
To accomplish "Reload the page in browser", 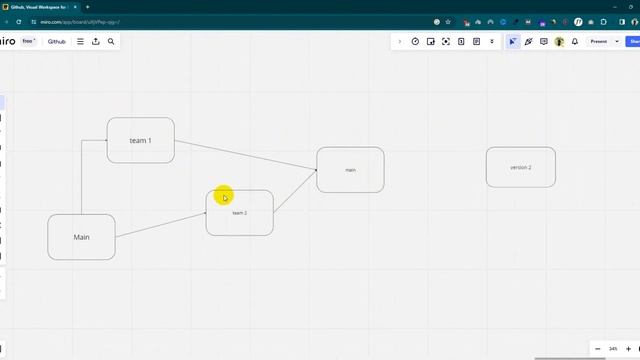I will click(x=19, y=22).
